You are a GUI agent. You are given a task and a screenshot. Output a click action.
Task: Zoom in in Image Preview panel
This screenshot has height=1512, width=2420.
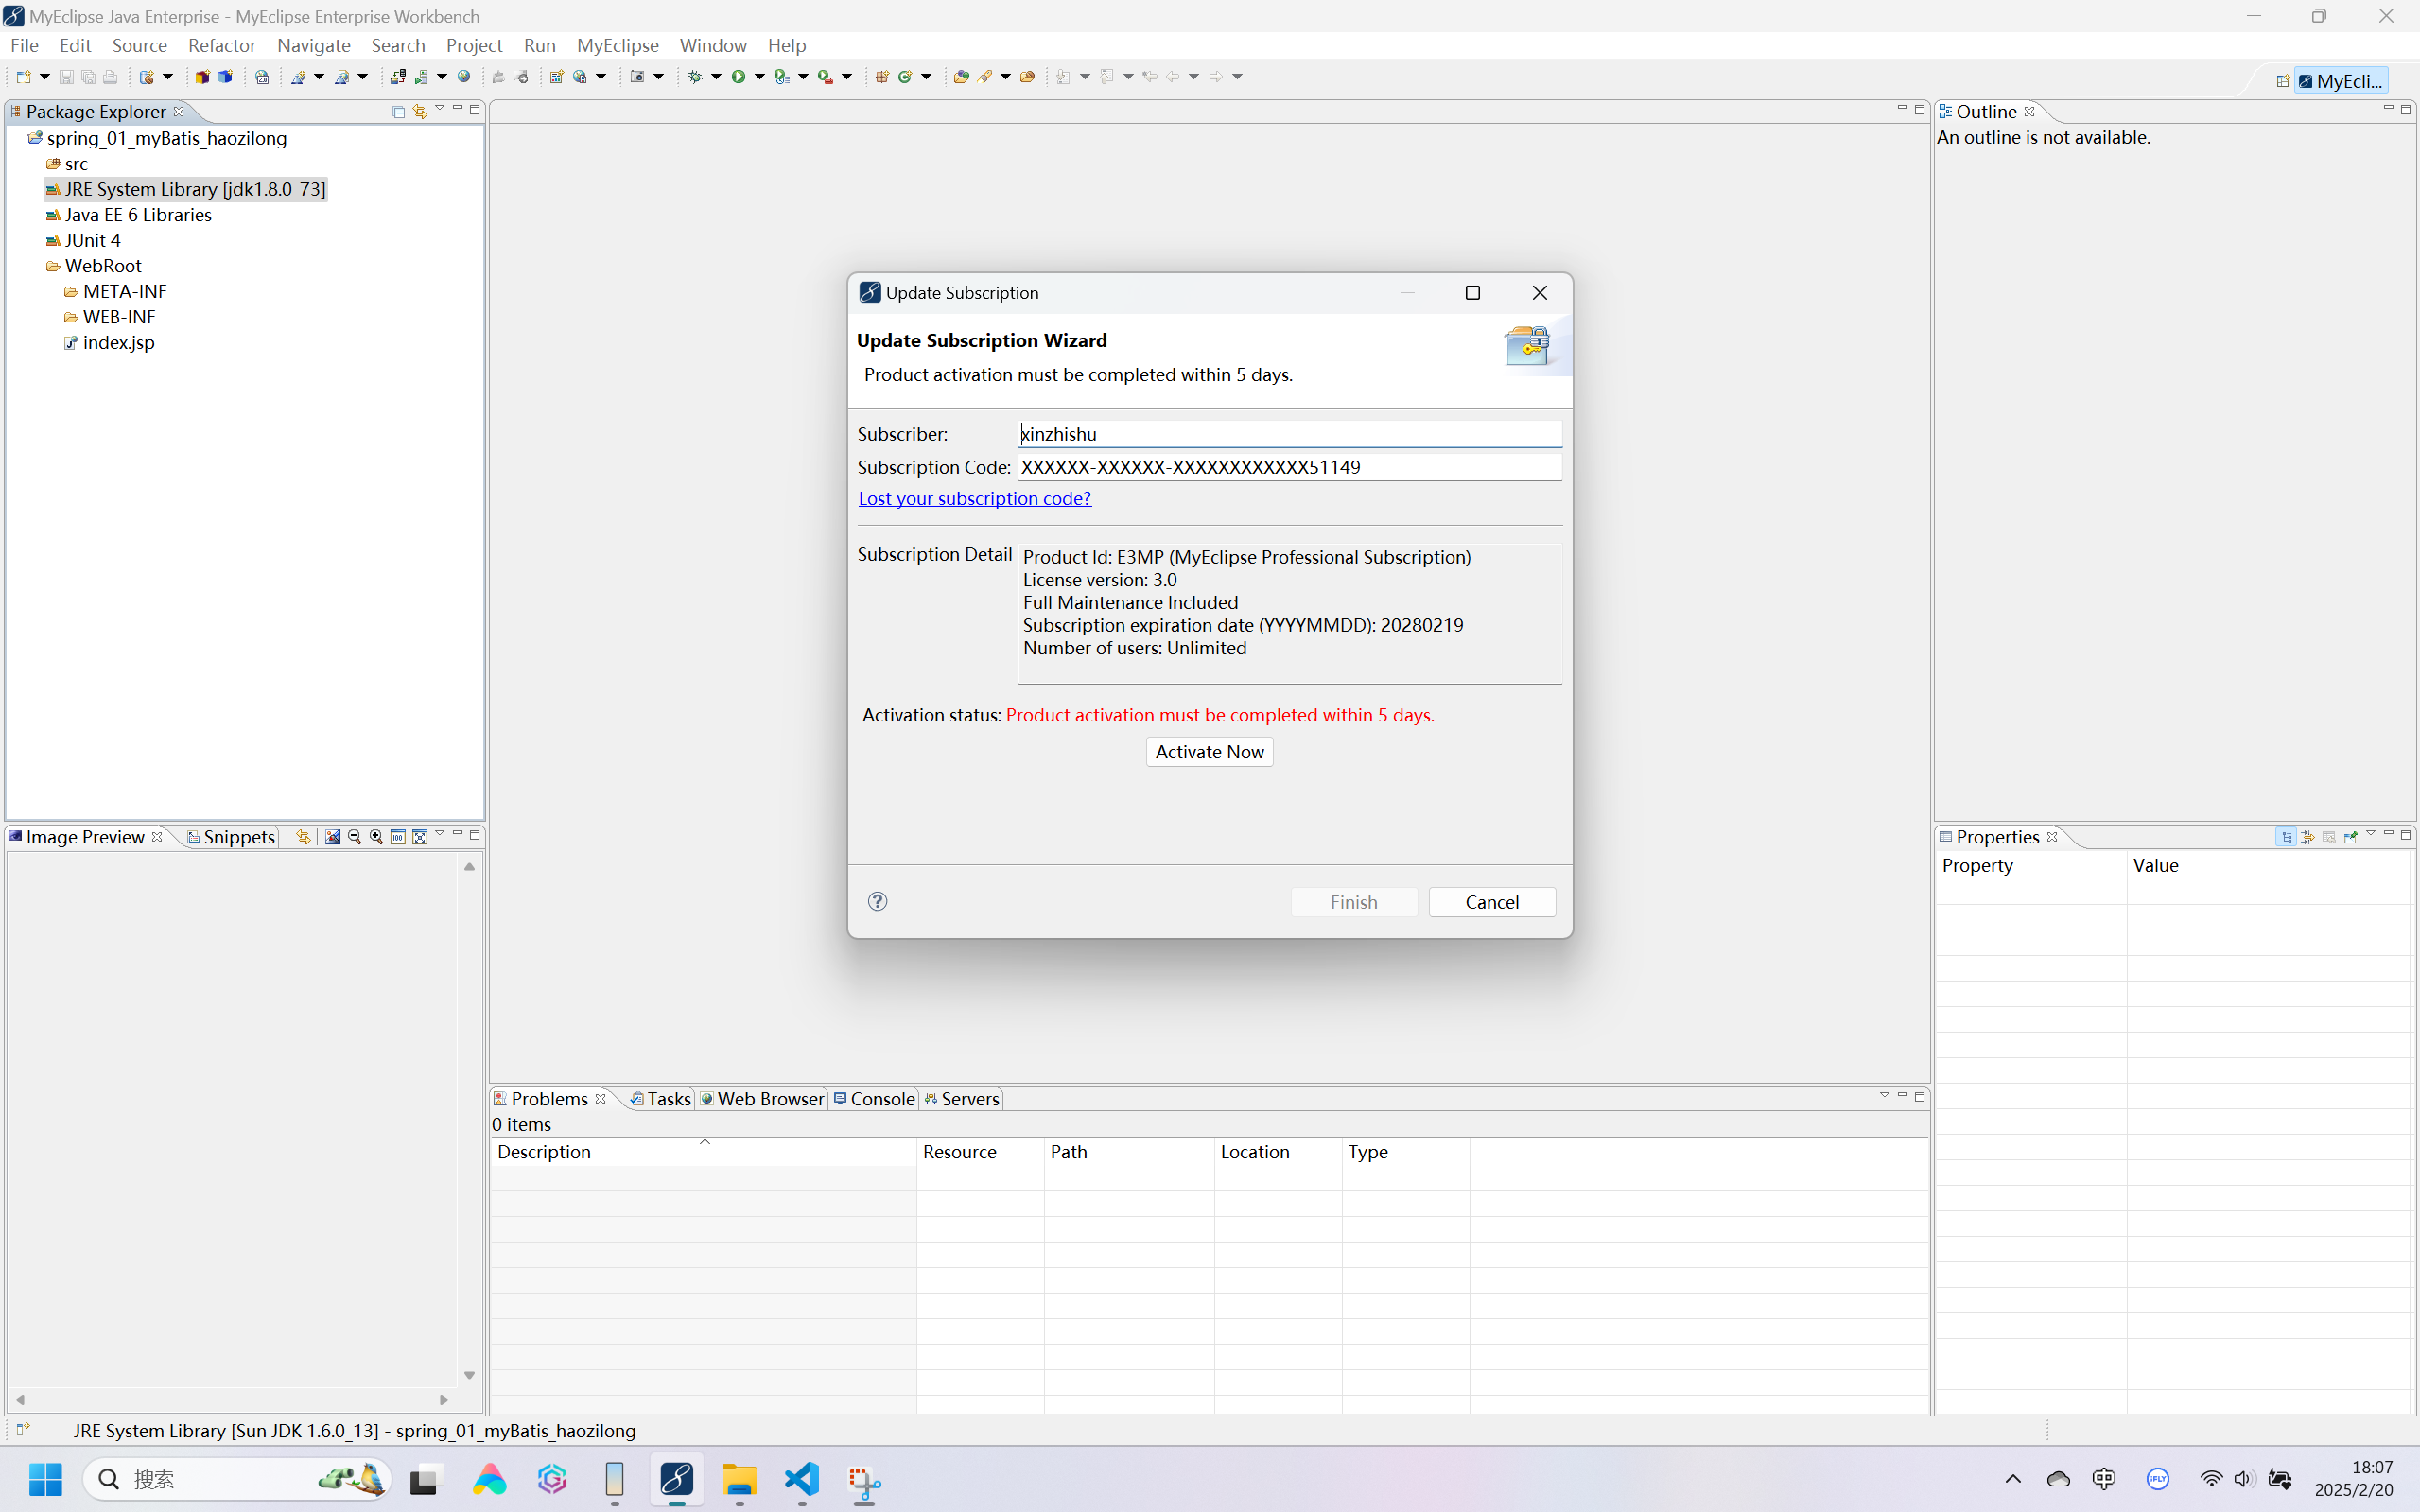(376, 837)
